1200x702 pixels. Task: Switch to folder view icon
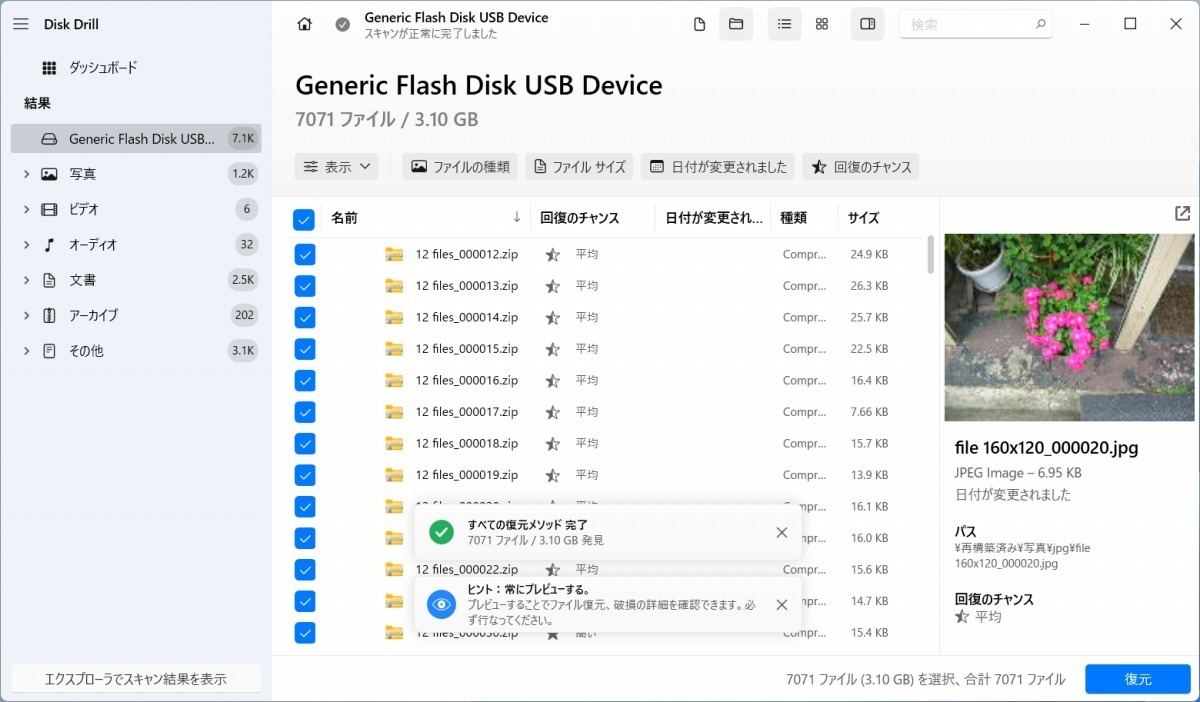pos(736,24)
